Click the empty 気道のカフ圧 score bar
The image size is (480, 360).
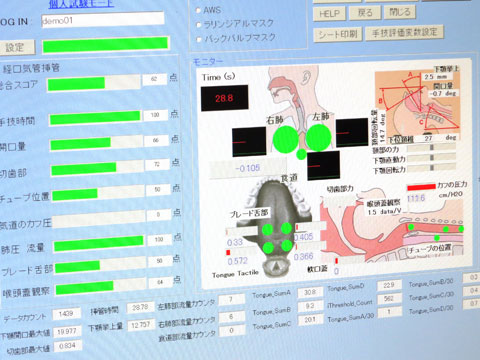tap(99, 218)
